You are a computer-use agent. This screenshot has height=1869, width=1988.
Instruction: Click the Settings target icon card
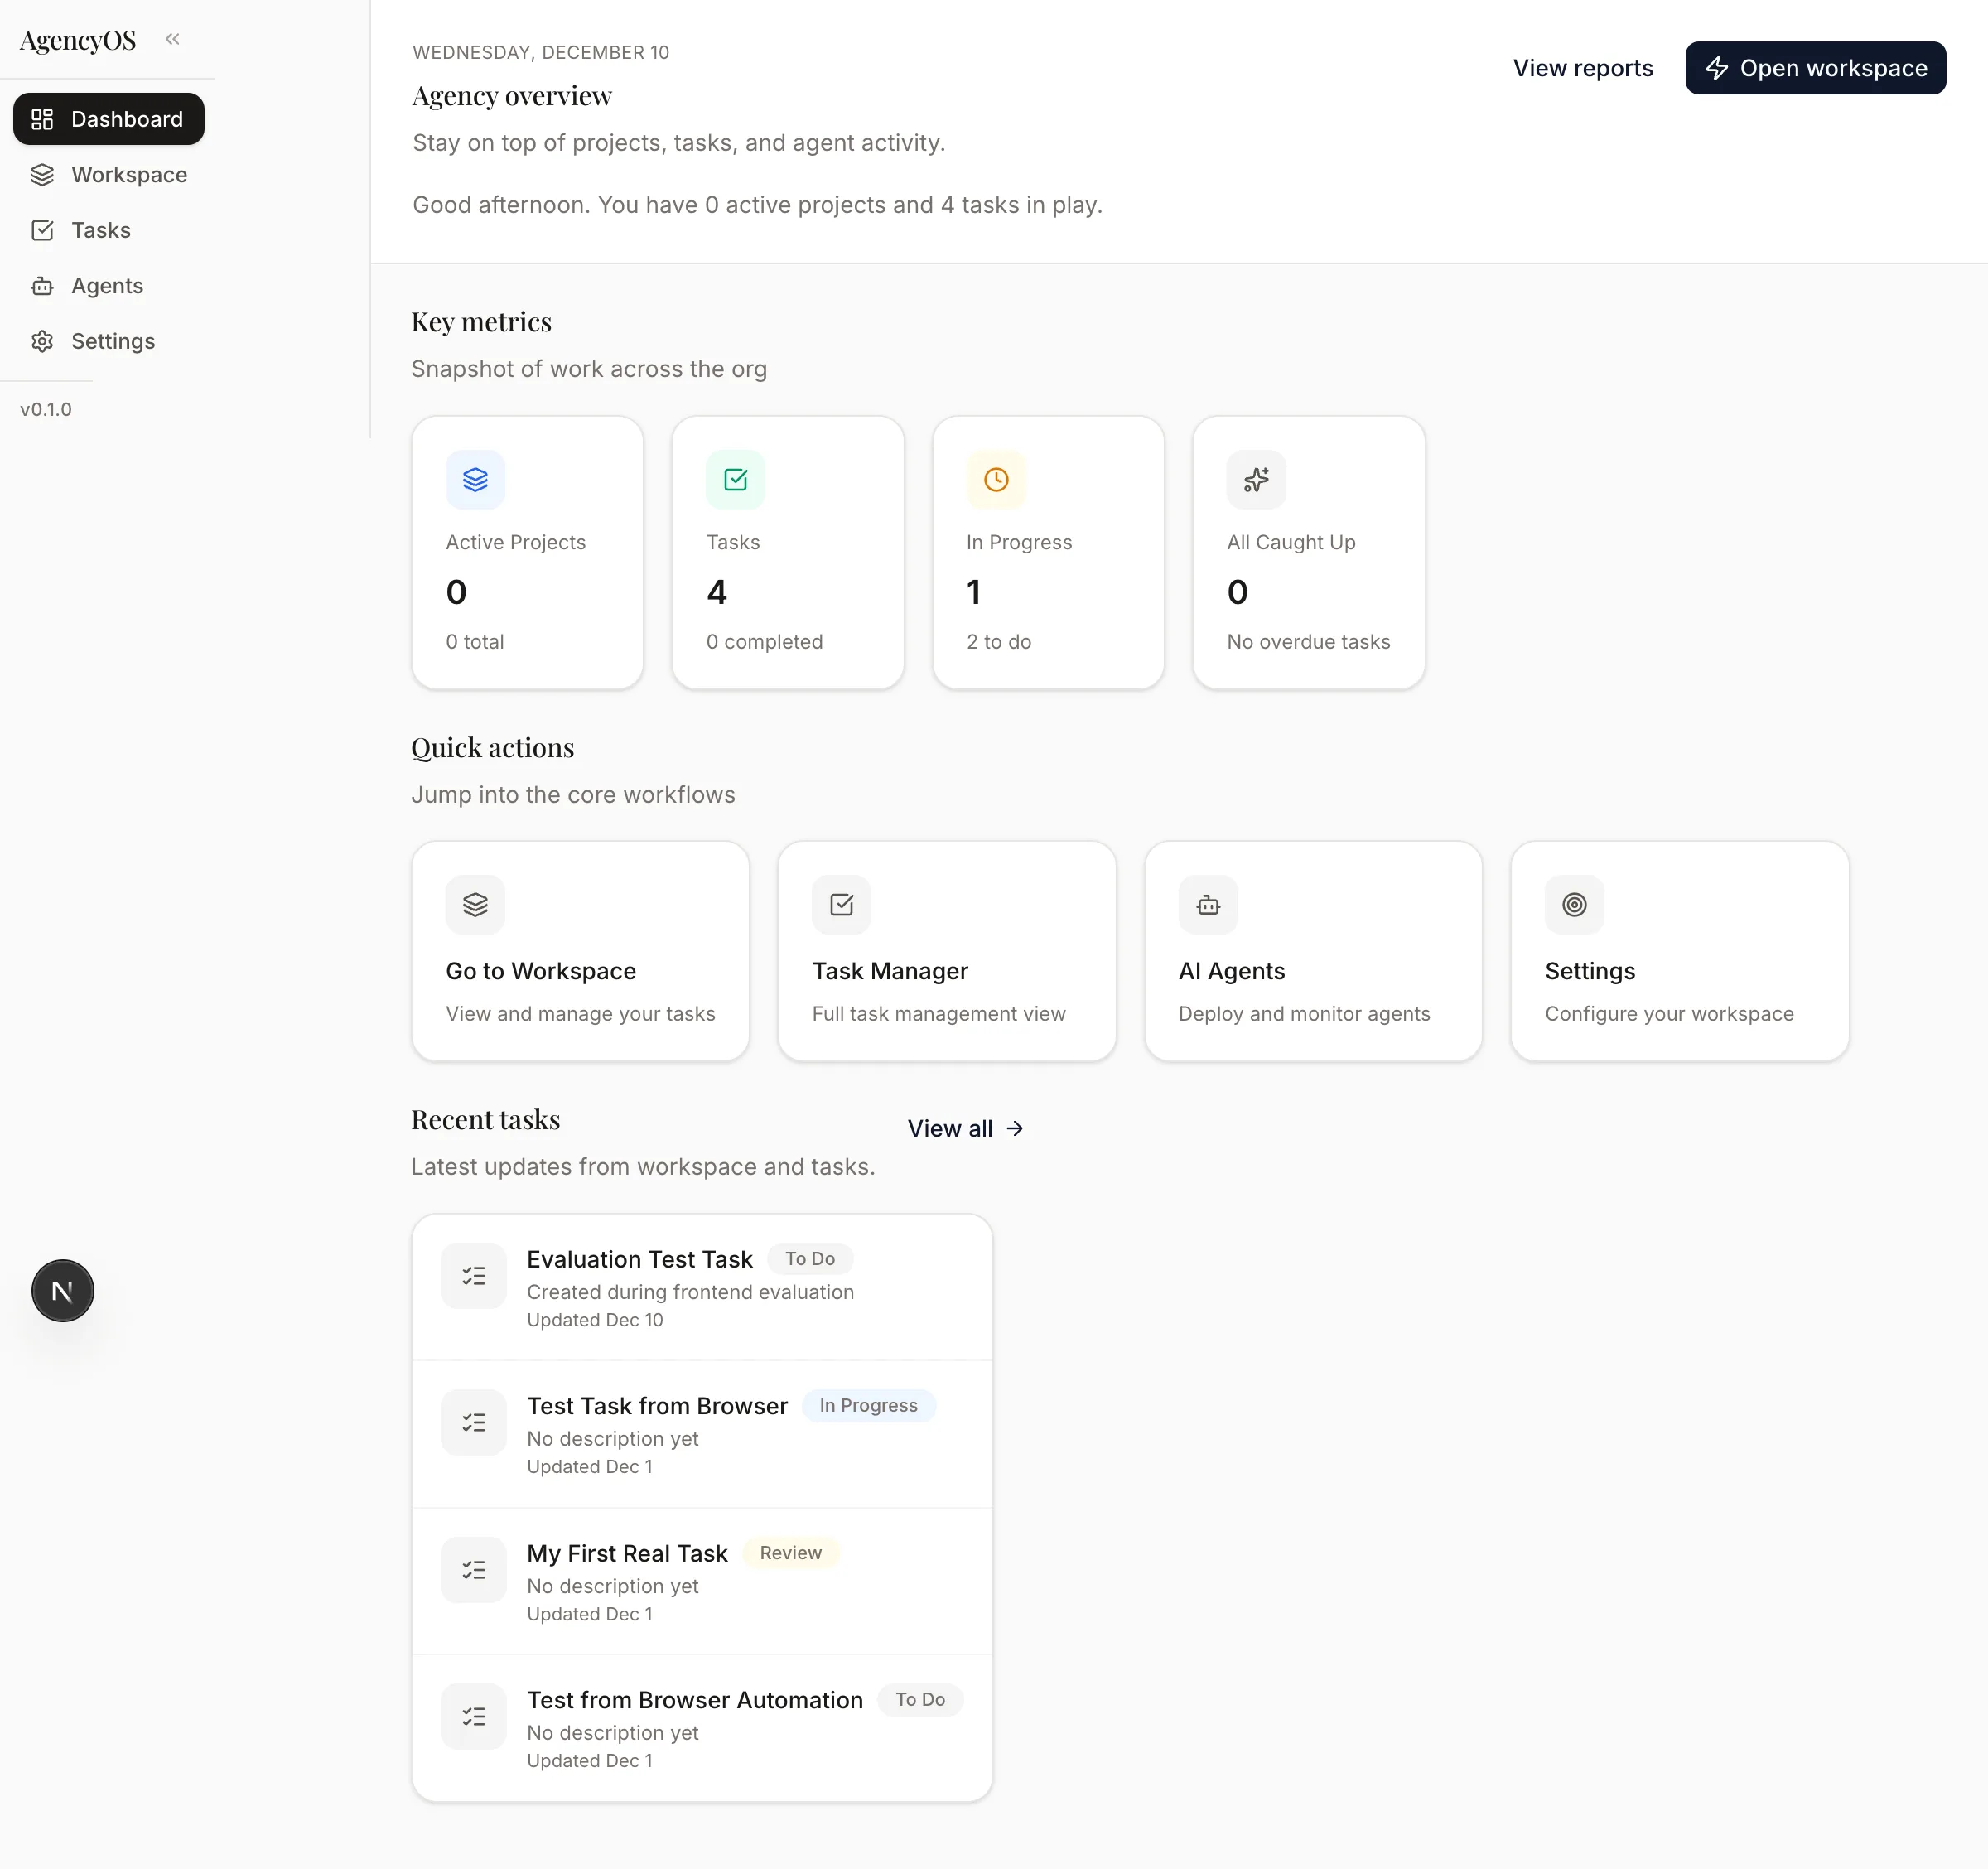tap(1573, 904)
